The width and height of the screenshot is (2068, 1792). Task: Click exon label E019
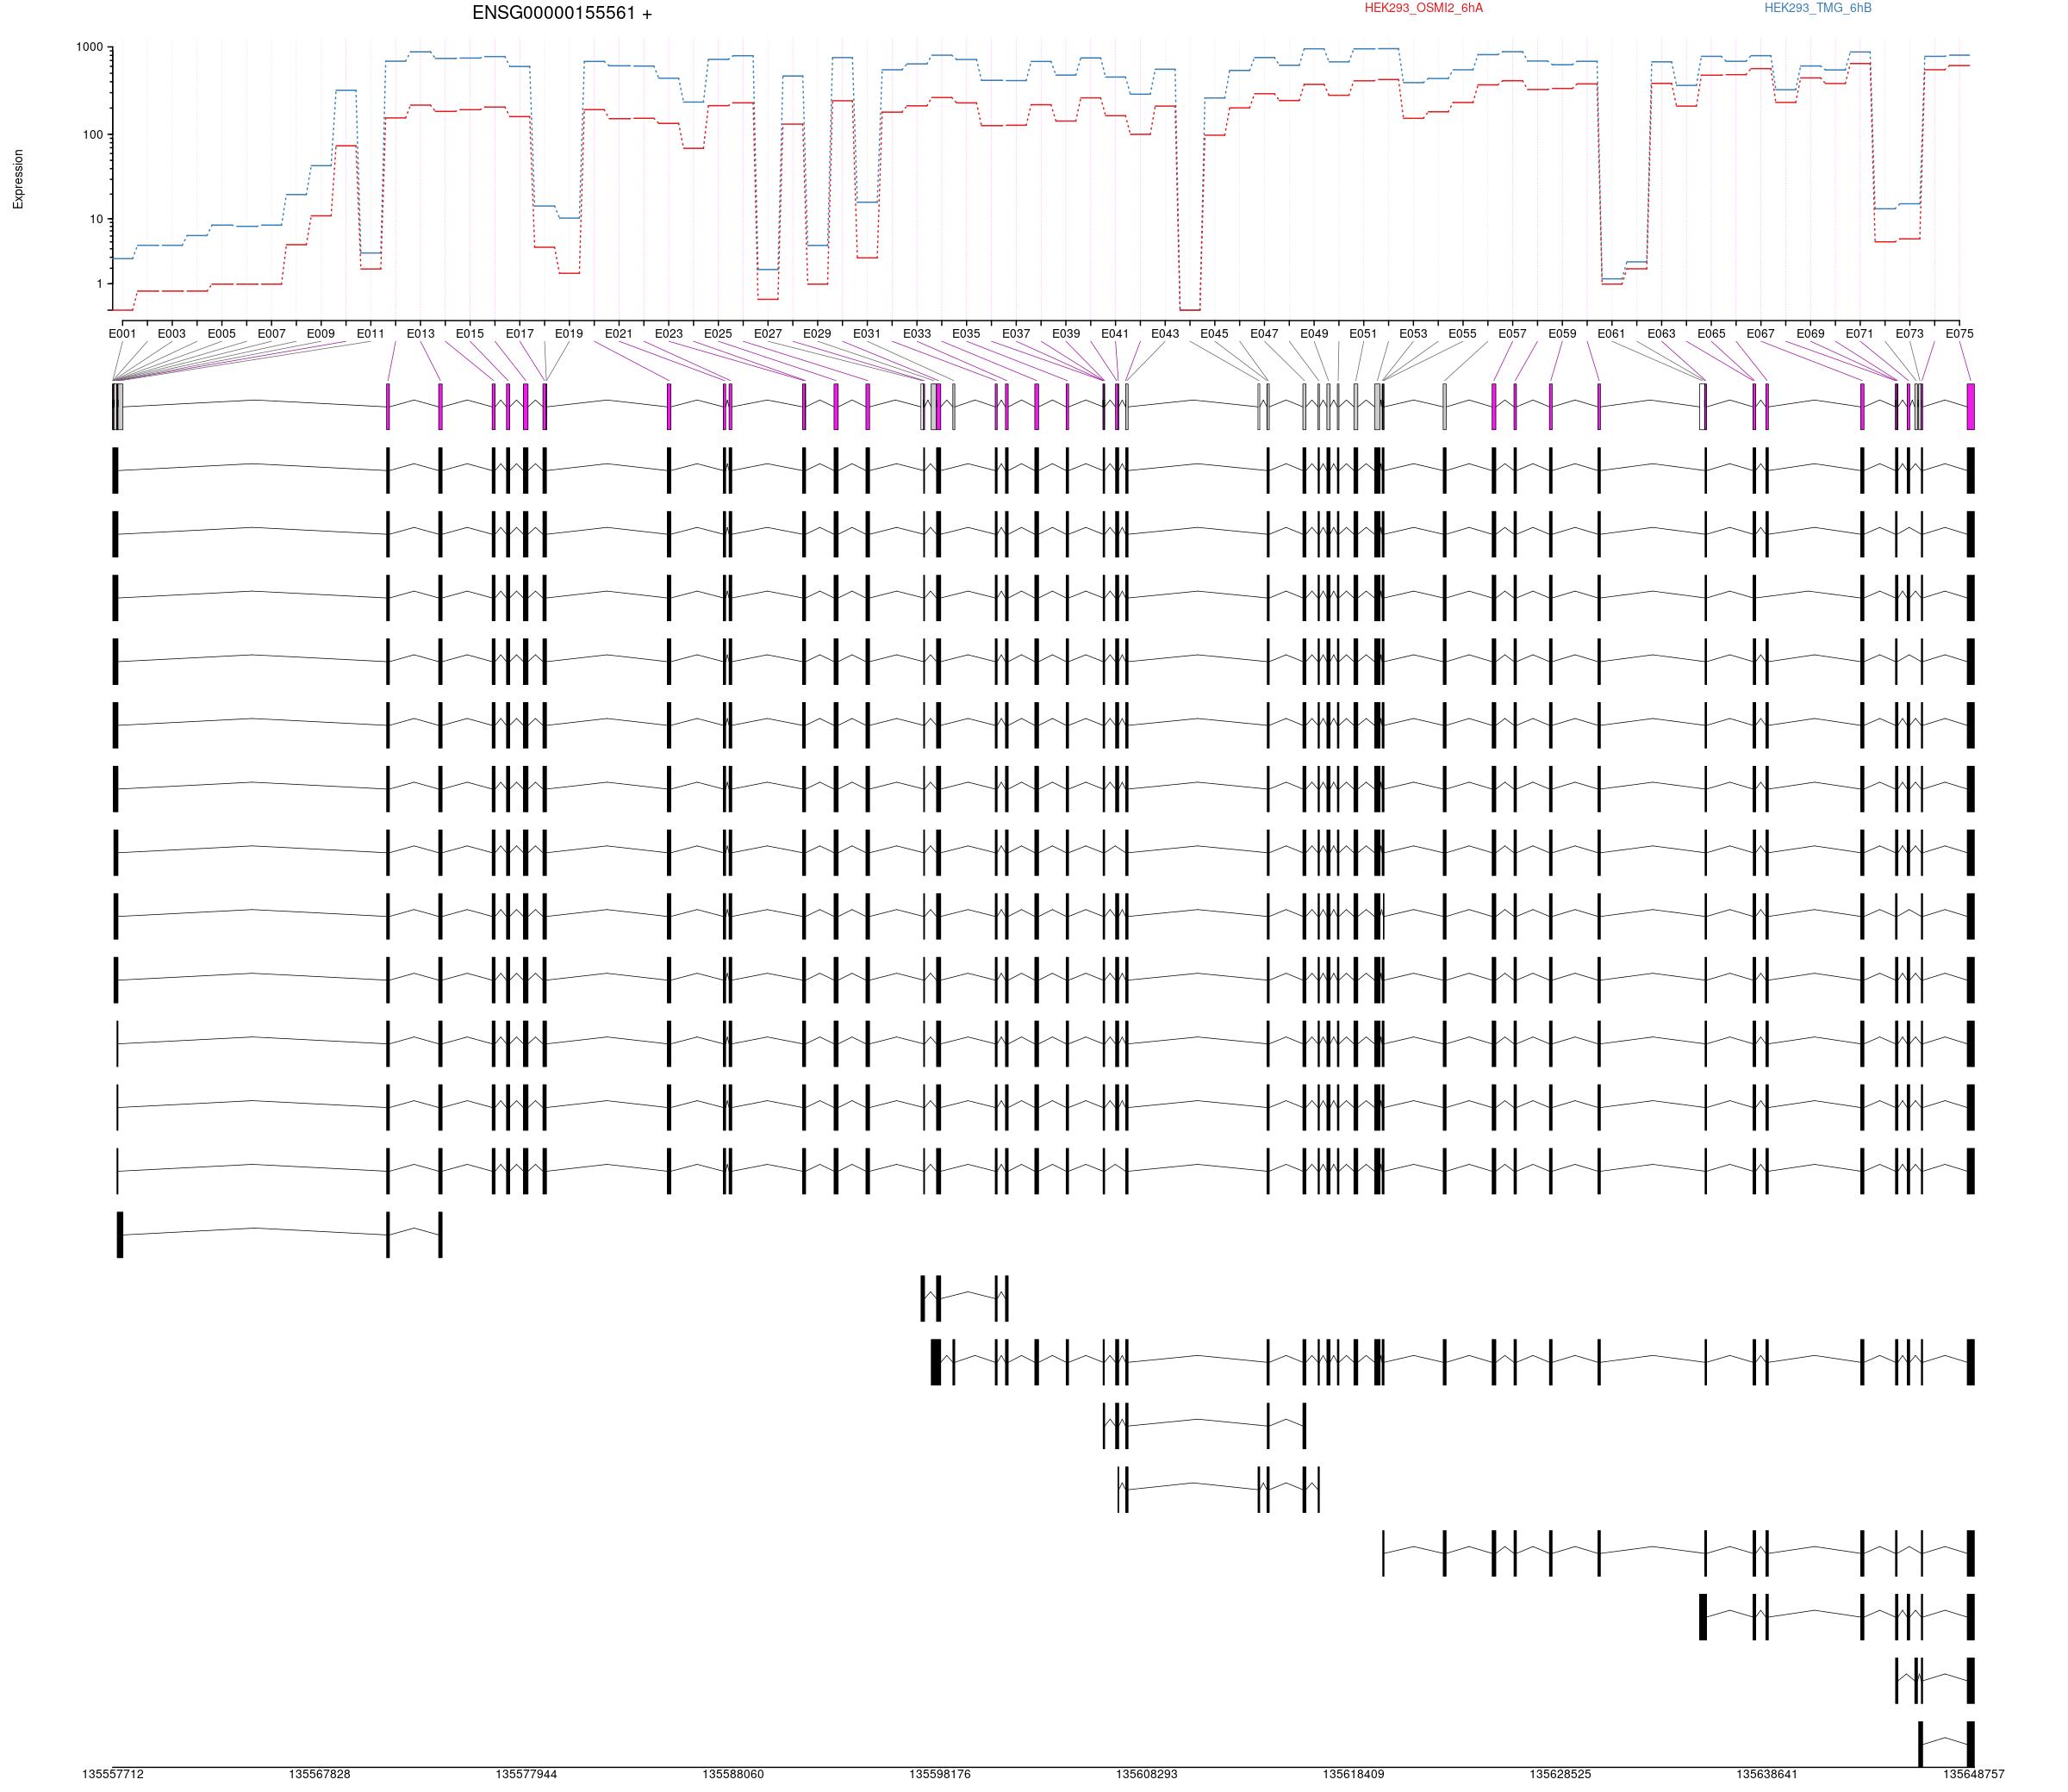click(569, 334)
